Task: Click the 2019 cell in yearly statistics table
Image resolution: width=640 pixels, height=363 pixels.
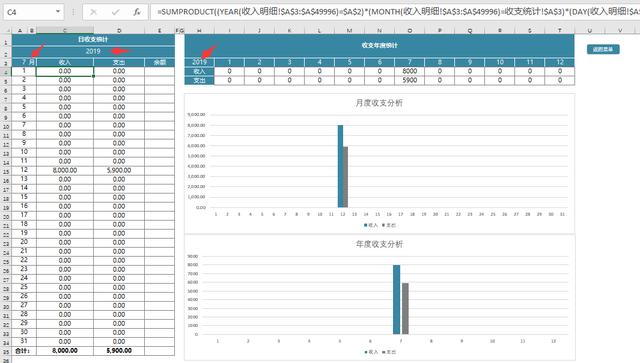Action: [x=199, y=62]
